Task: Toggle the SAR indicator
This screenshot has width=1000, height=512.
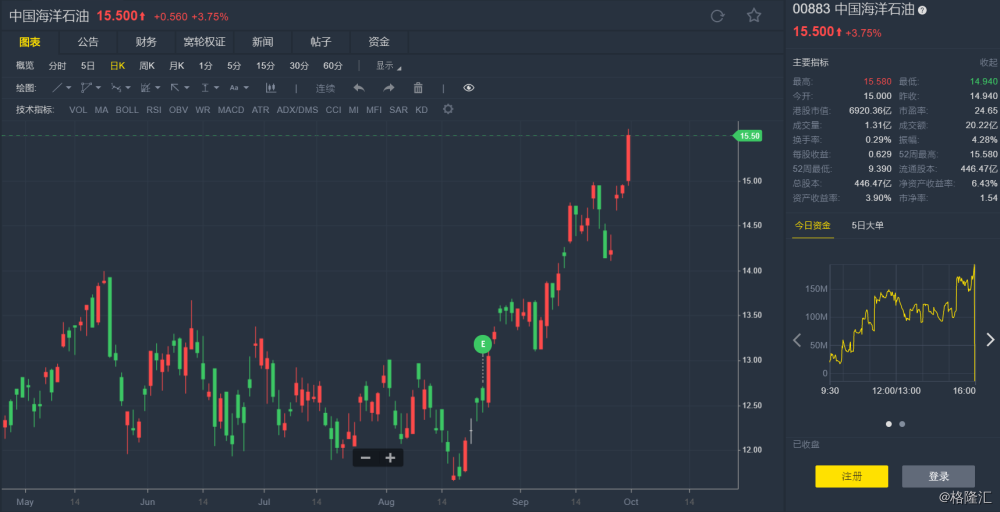Action: [399, 110]
